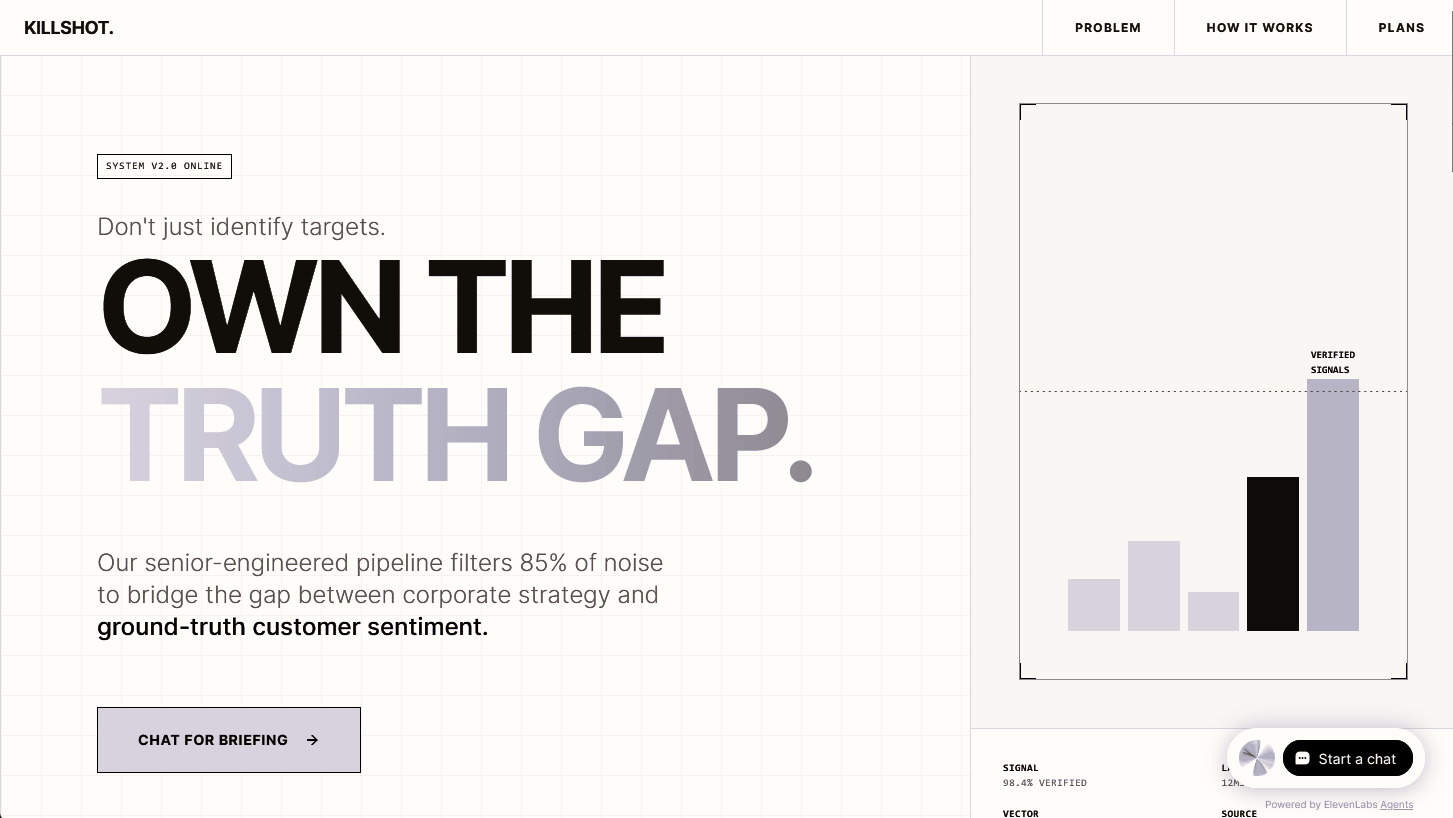Click the SOURCE metric label
This screenshot has width=1453, height=818.
1239,813
